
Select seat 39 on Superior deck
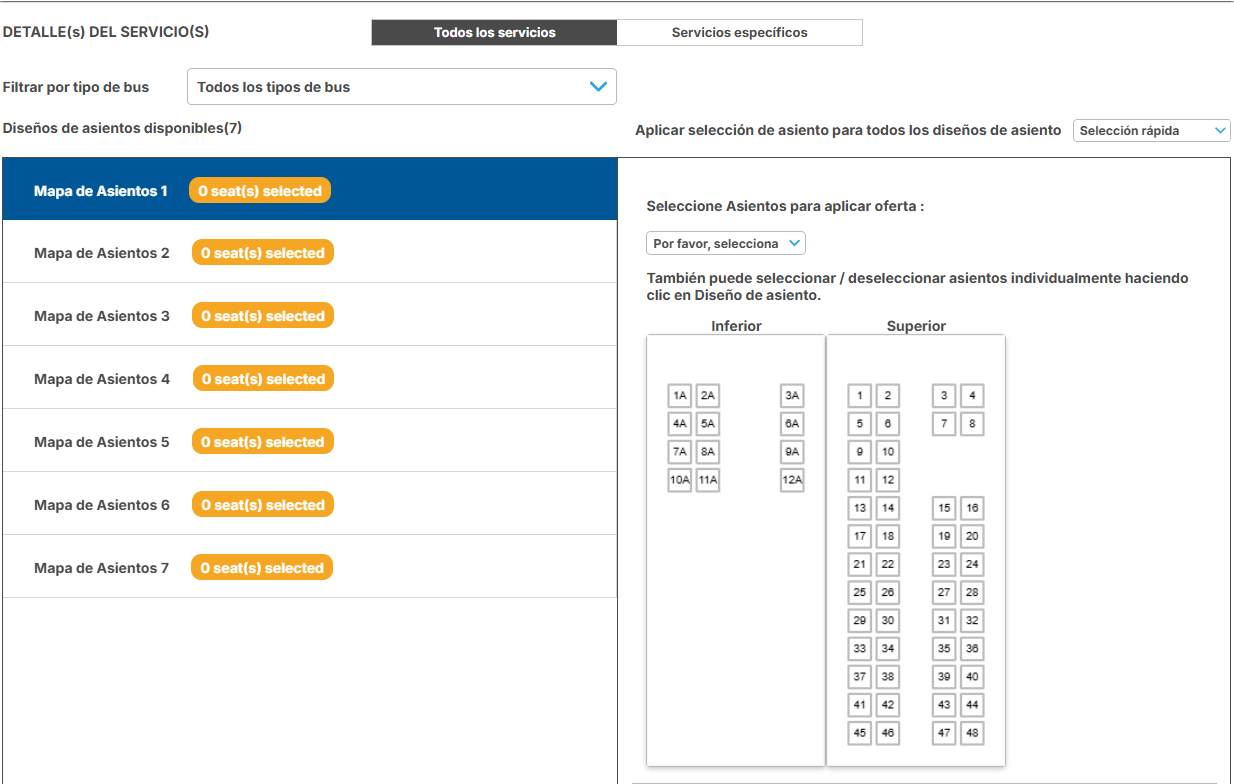pyautogui.click(x=944, y=677)
